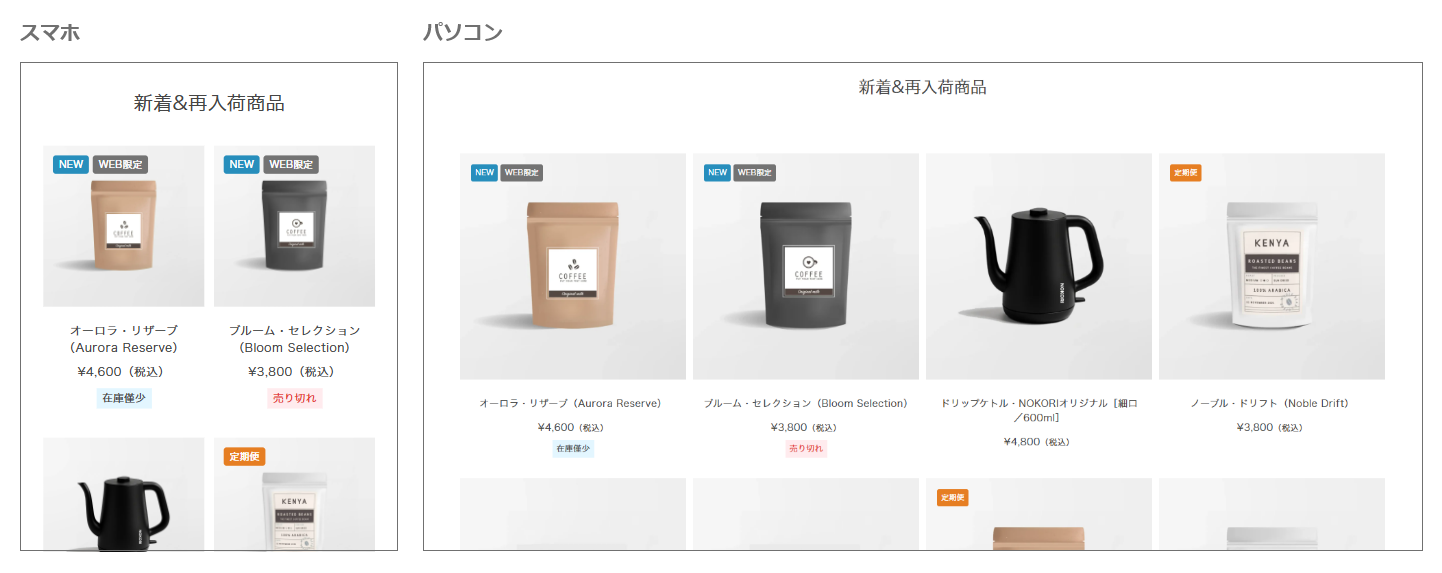Screen dimensions: 1442x573
Task: Click the NEW badge on smartphone Aurora Reserve
Action: tap(71, 164)
